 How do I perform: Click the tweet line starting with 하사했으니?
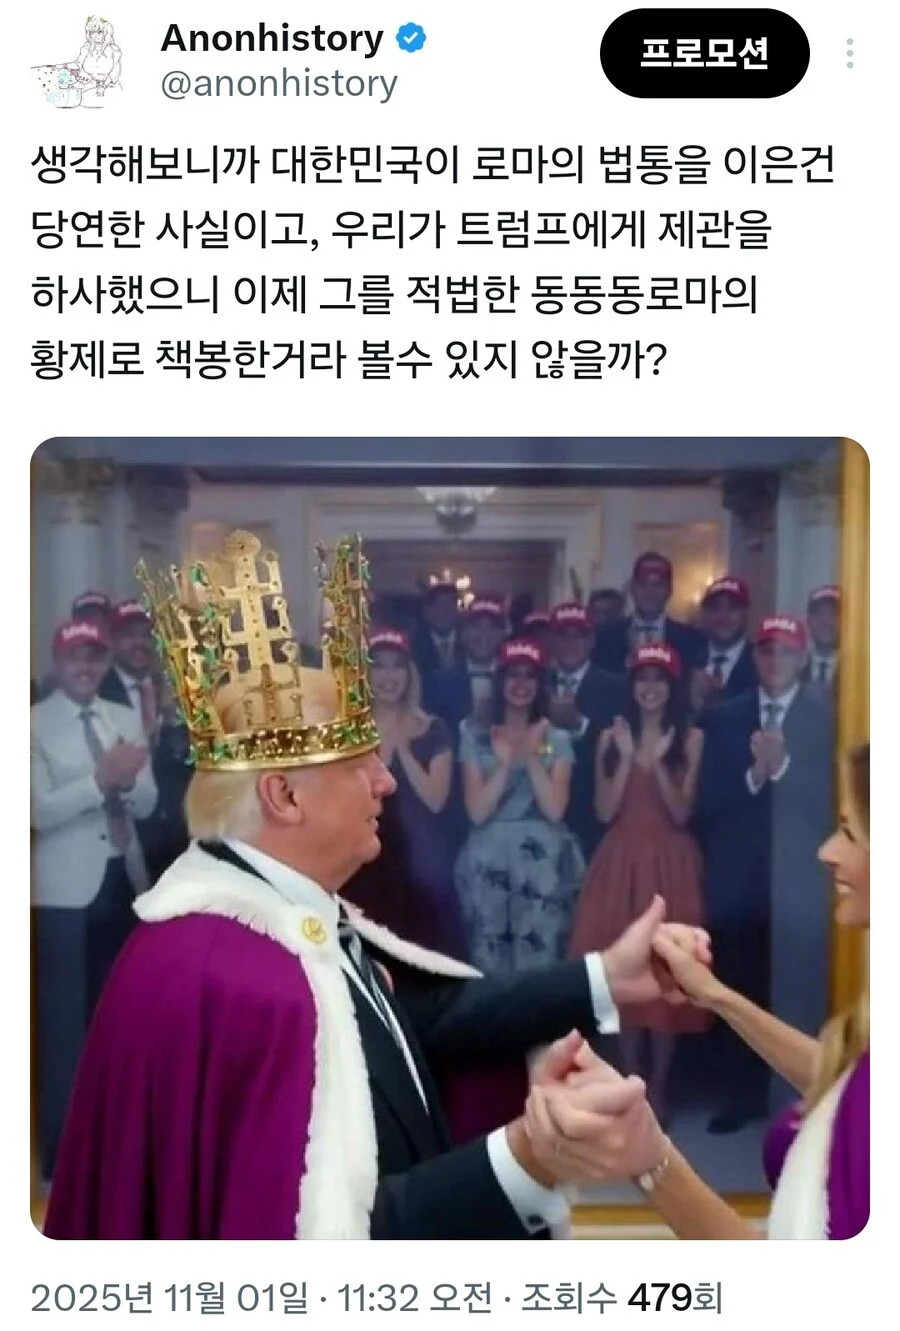[394, 294]
